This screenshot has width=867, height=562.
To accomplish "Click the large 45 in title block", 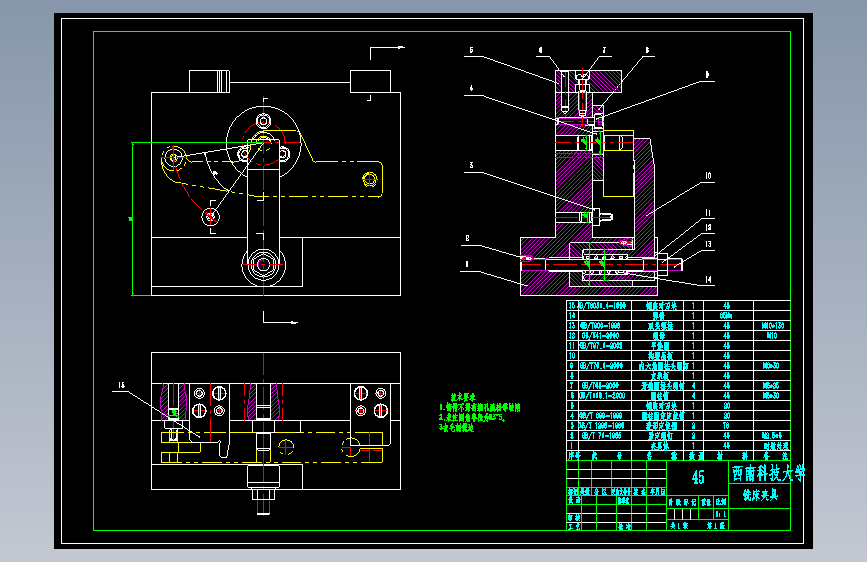I will click(x=698, y=477).
